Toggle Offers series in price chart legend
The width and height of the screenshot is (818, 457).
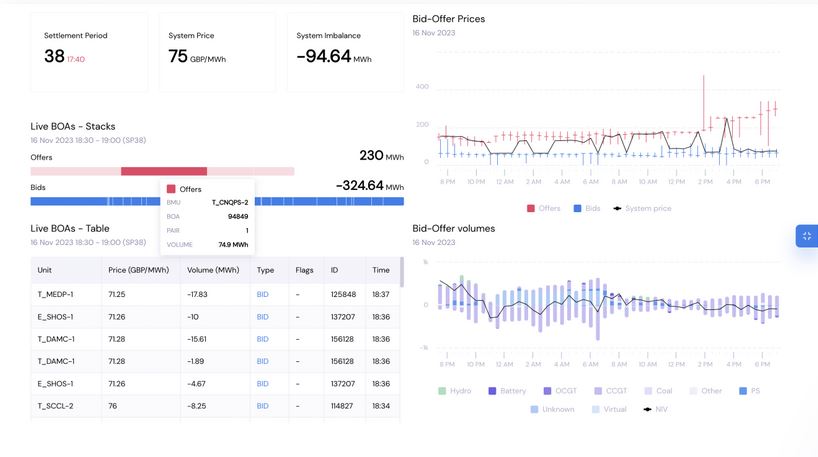(543, 208)
